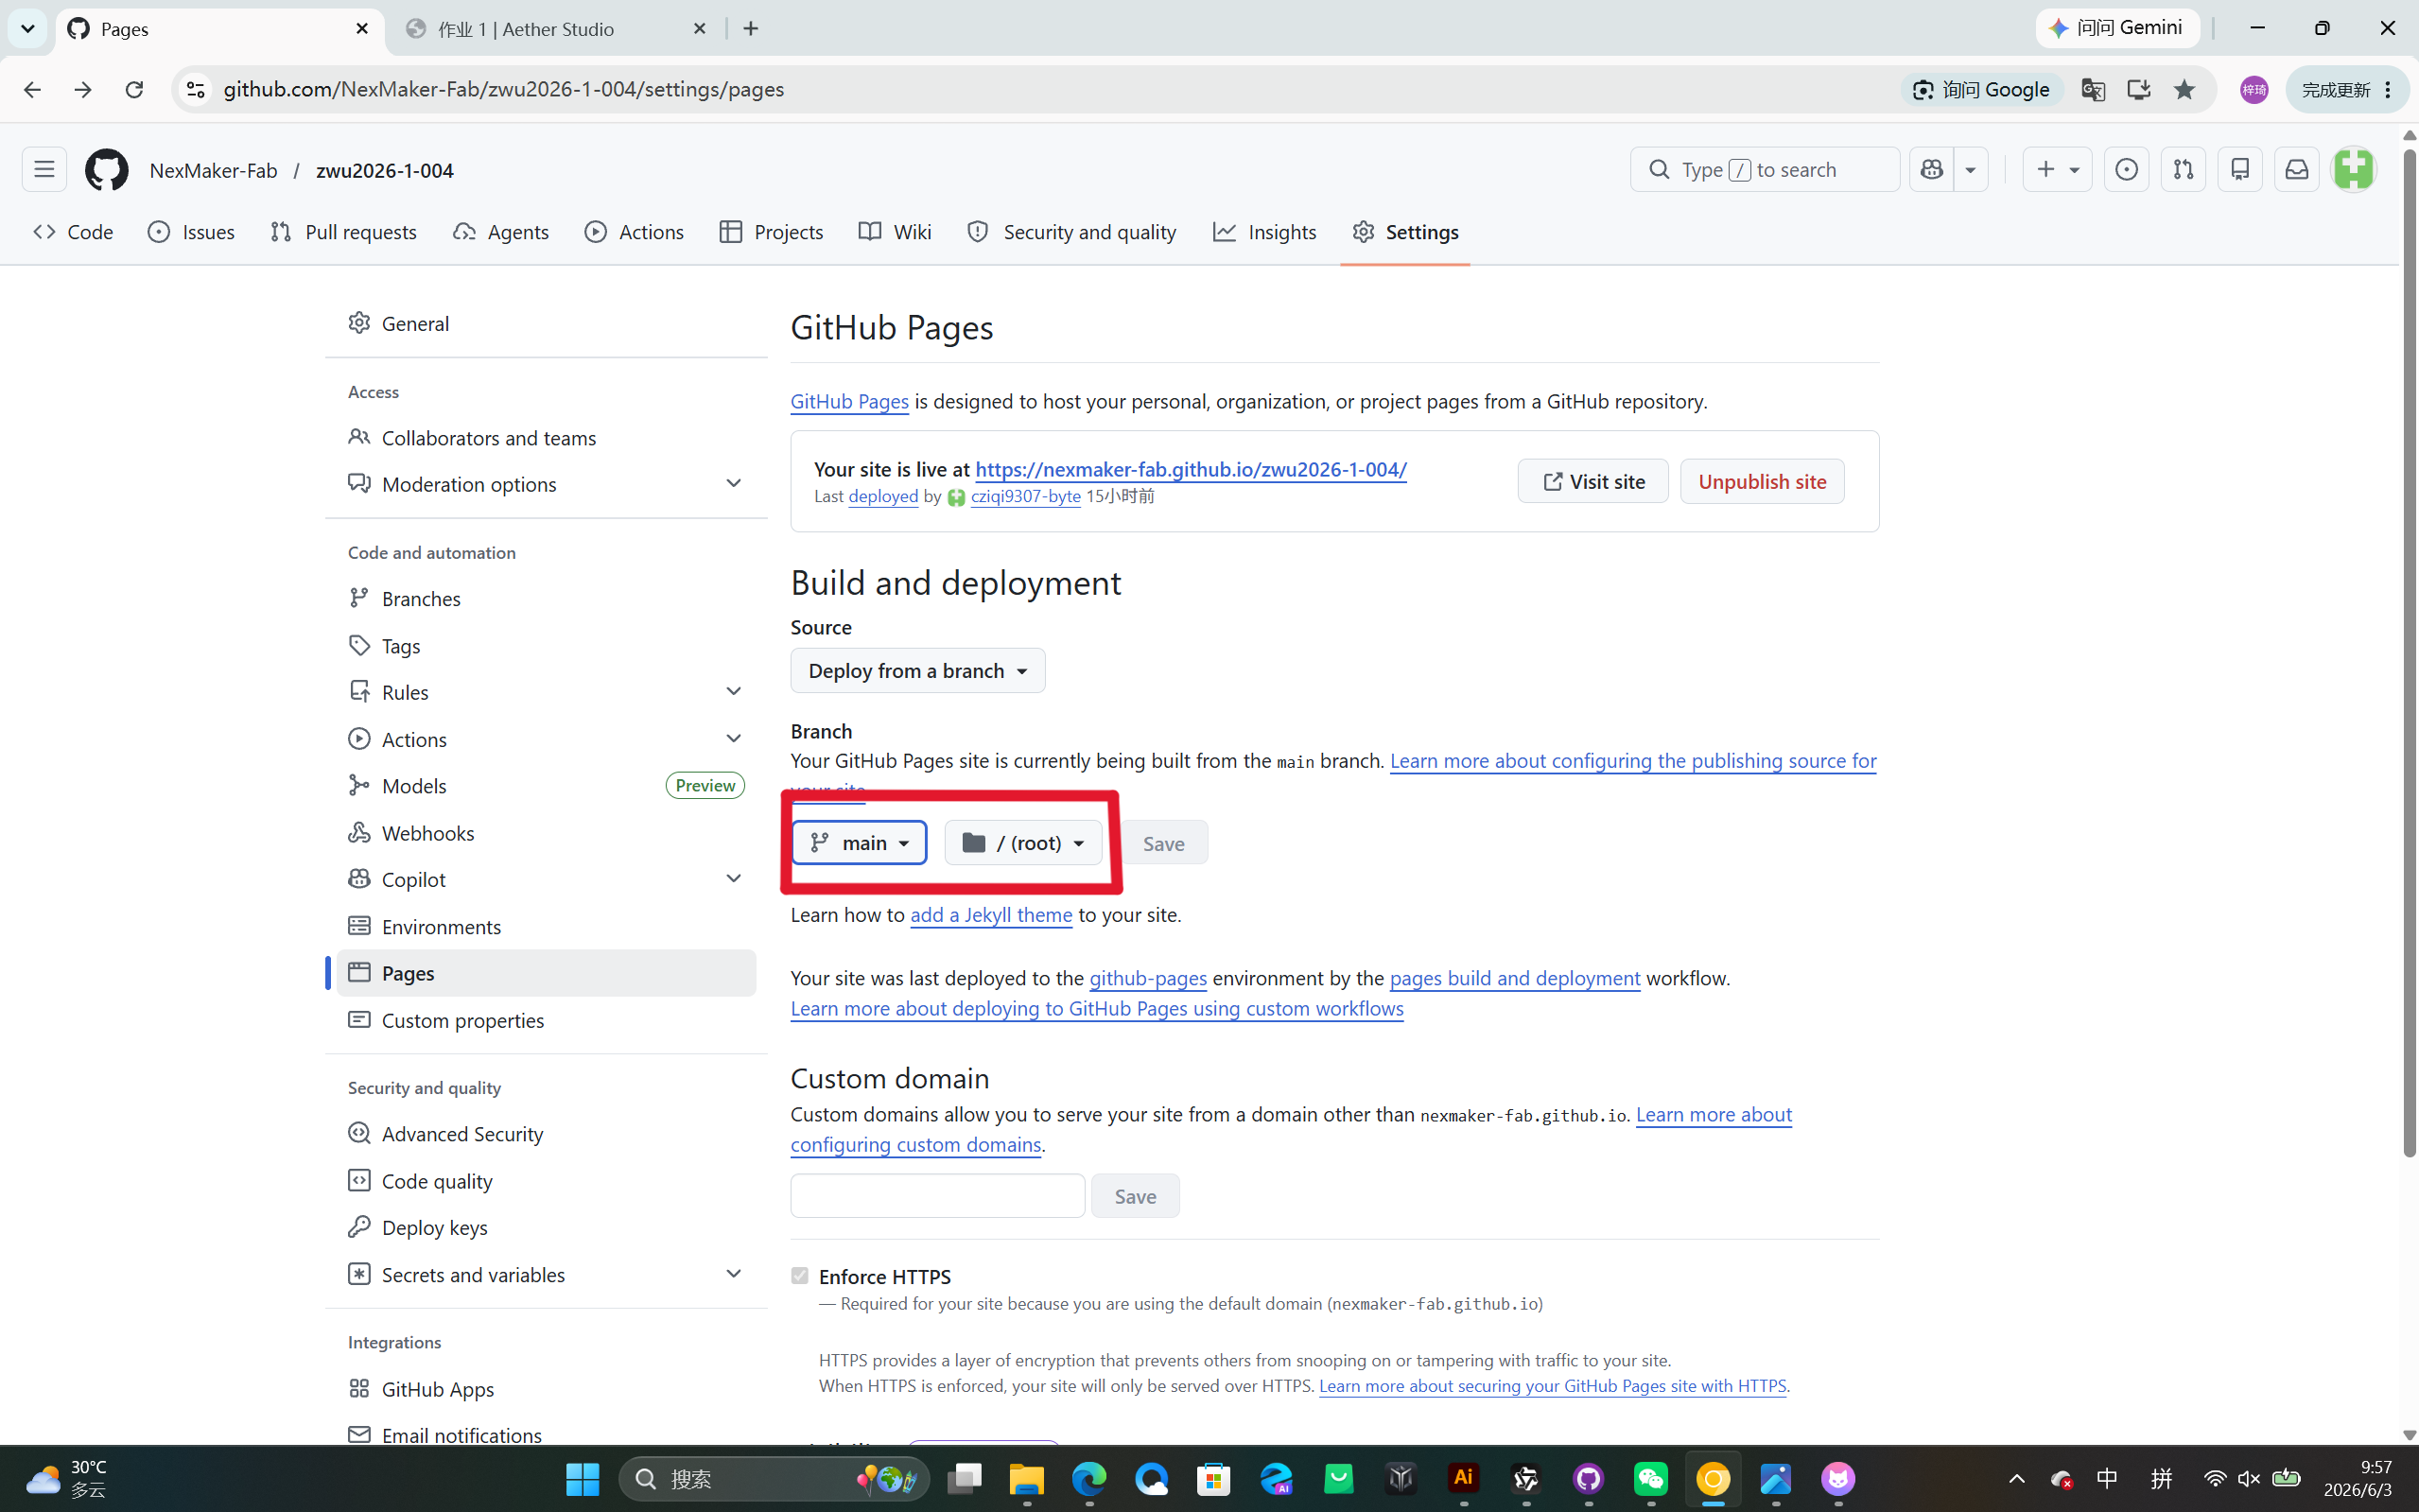Open General settings in sidebar
The height and width of the screenshot is (1512, 2419).
(x=546, y=323)
